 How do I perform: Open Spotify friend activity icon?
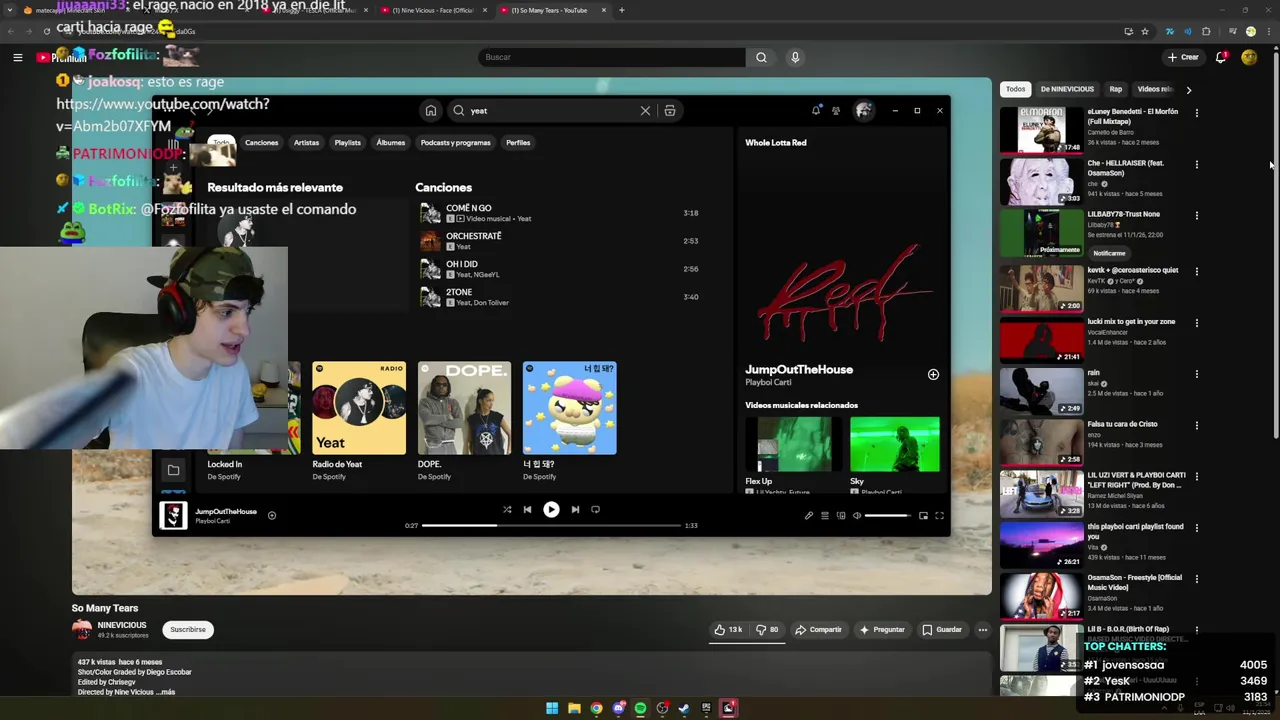pos(836,110)
